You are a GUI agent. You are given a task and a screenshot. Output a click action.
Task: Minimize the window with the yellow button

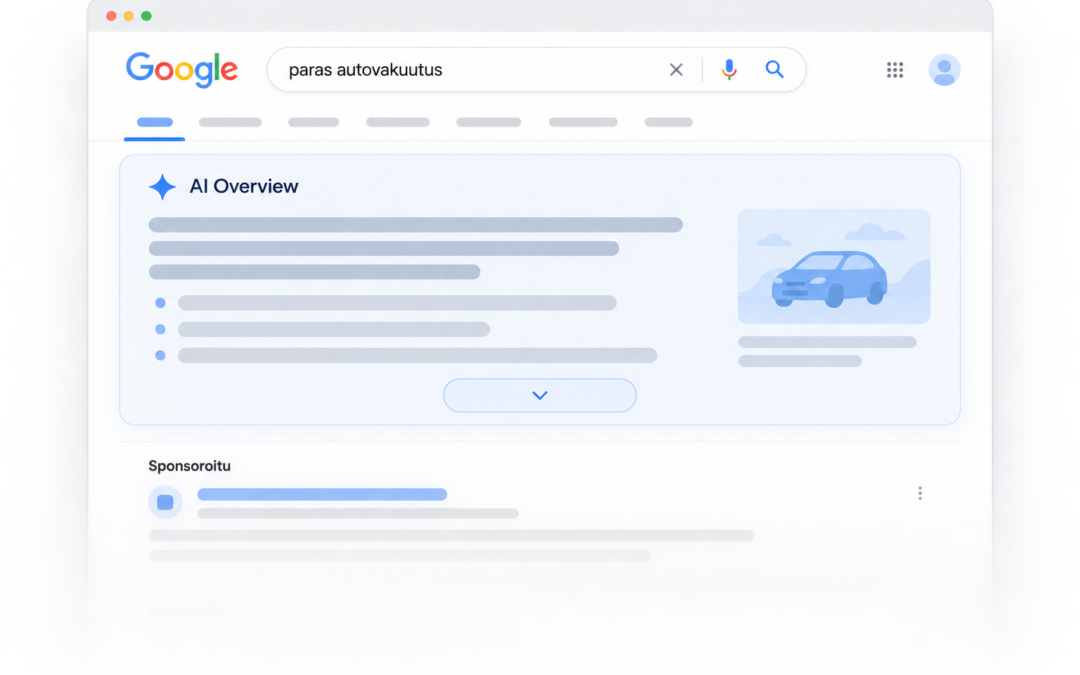(129, 16)
